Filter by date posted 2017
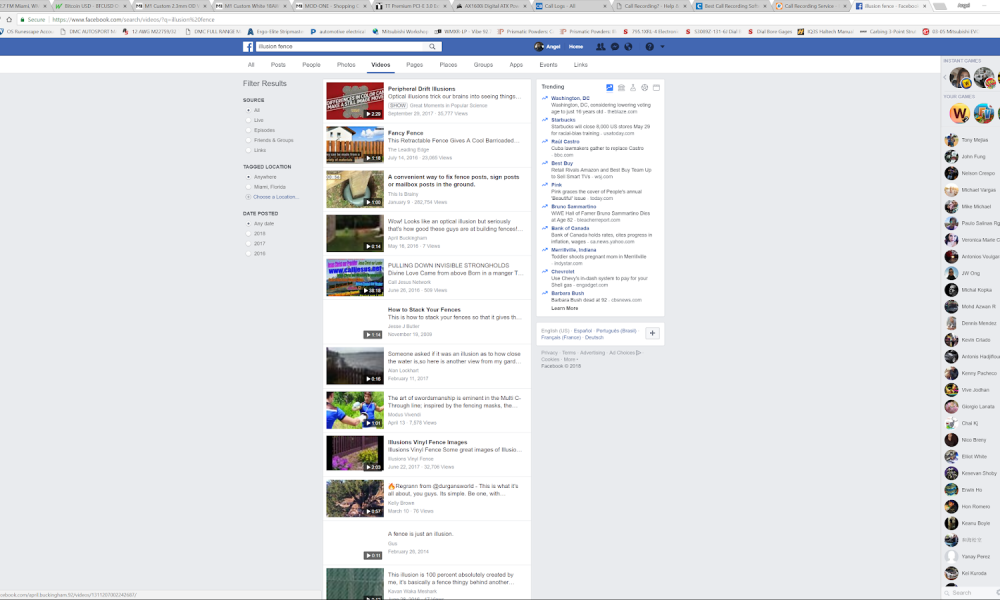The height and width of the screenshot is (600, 1000). (249, 244)
